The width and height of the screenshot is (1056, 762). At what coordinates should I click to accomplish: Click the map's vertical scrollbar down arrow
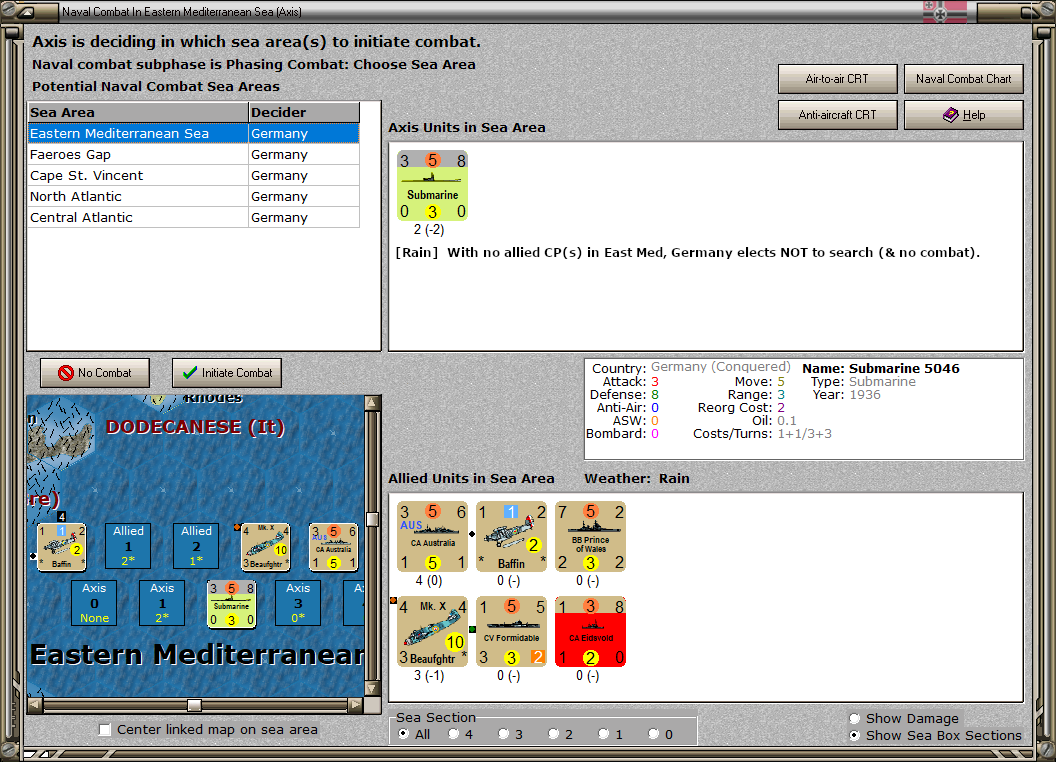click(372, 689)
